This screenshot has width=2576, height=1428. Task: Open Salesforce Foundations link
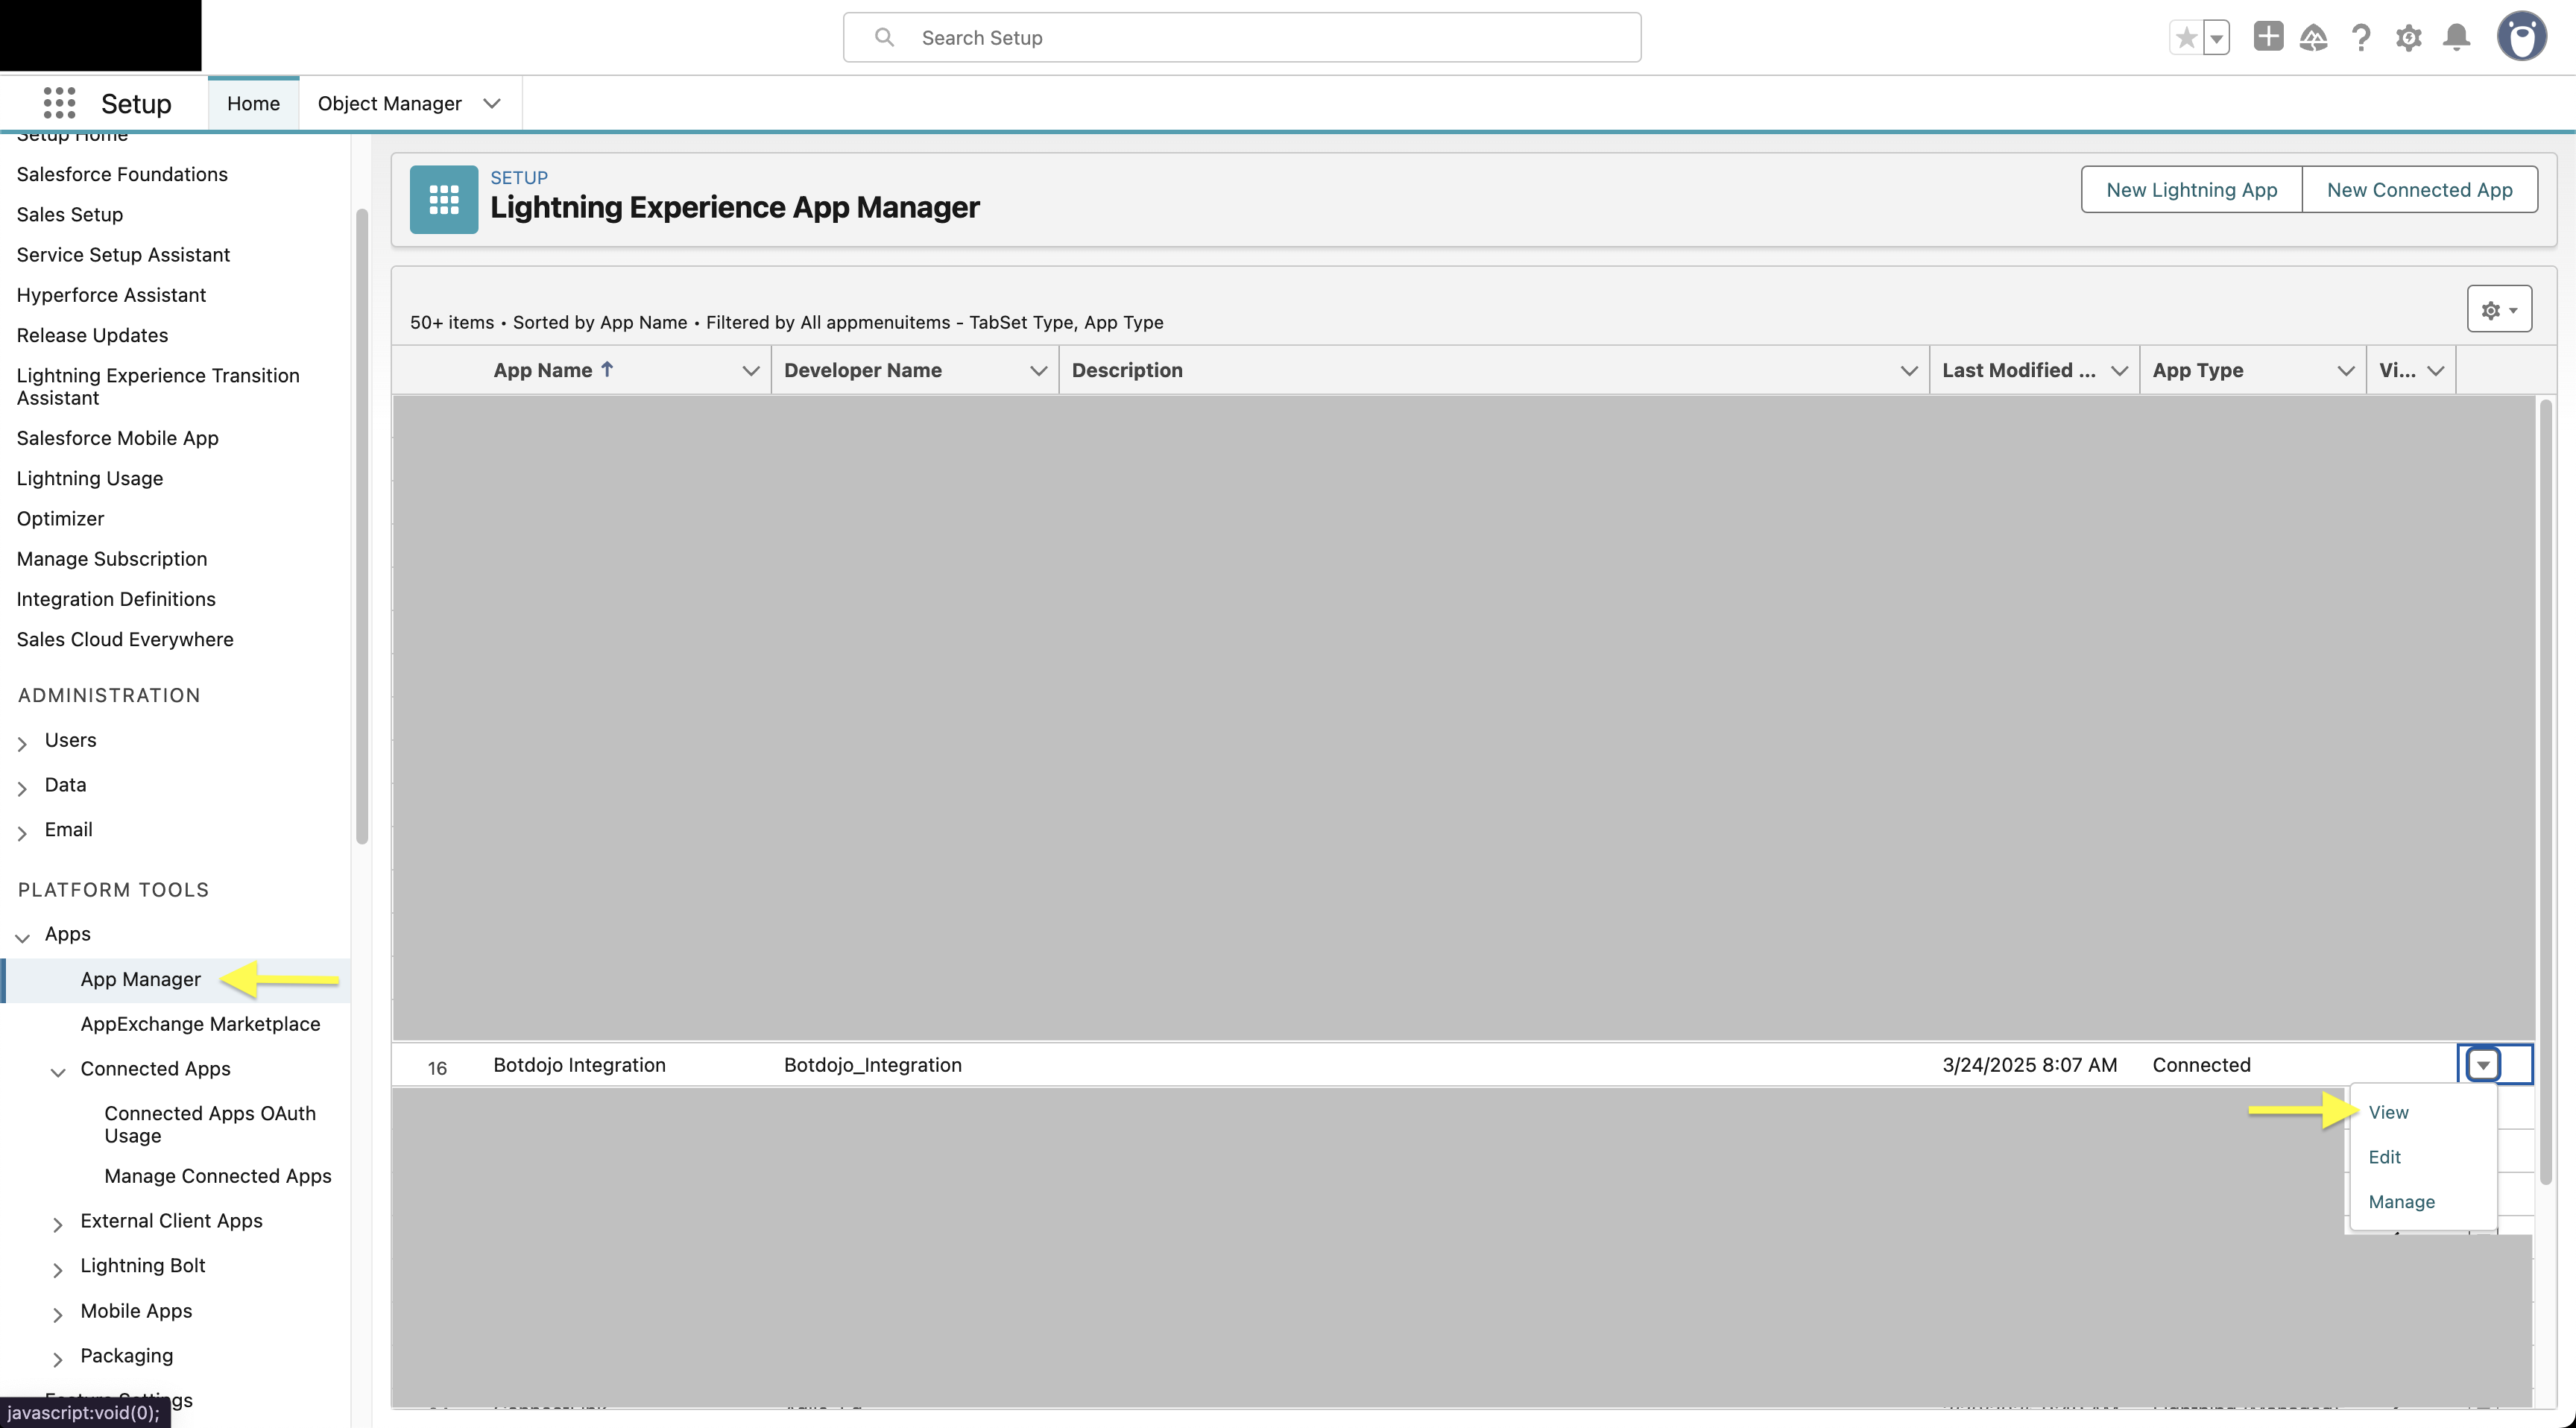tap(122, 174)
